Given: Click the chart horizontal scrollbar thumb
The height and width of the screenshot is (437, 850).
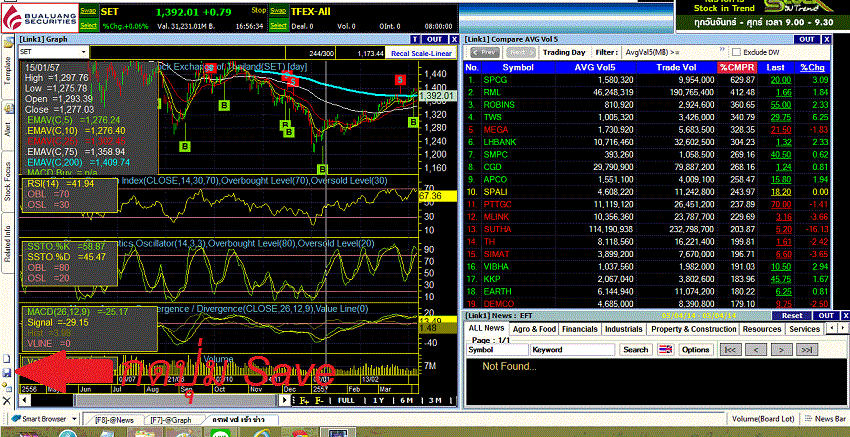Looking at the screenshot, I should point(176,400).
